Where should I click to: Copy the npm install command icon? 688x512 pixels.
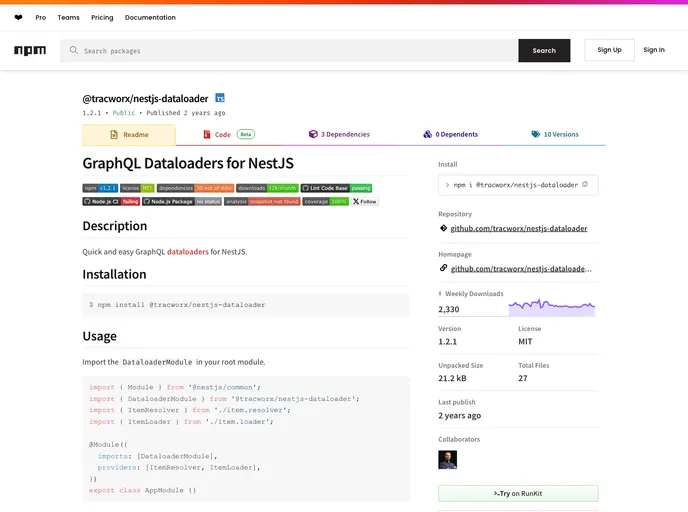585,185
